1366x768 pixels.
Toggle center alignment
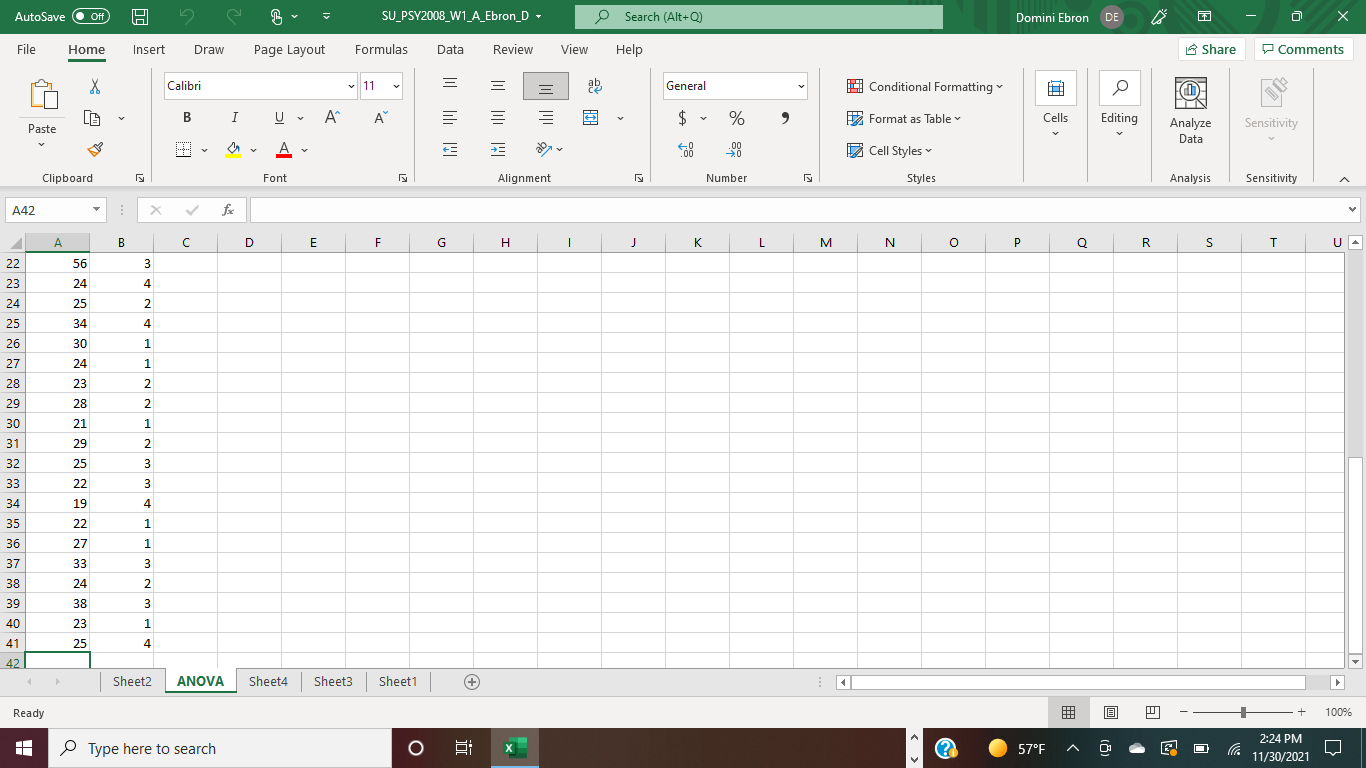point(497,118)
